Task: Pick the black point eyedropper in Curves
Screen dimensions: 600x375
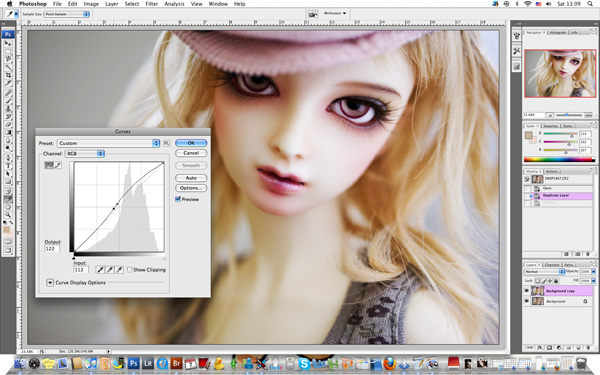Action: point(100,270)
